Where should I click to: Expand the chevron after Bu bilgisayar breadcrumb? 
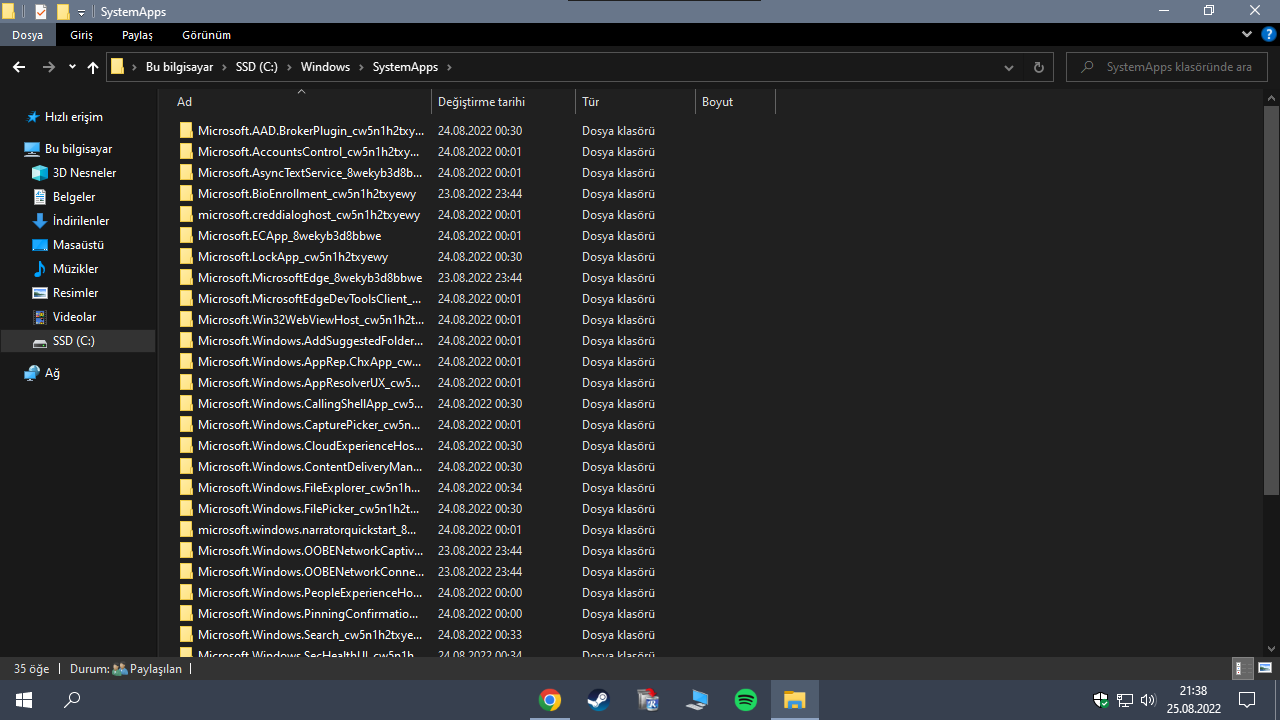pos(225,67)
